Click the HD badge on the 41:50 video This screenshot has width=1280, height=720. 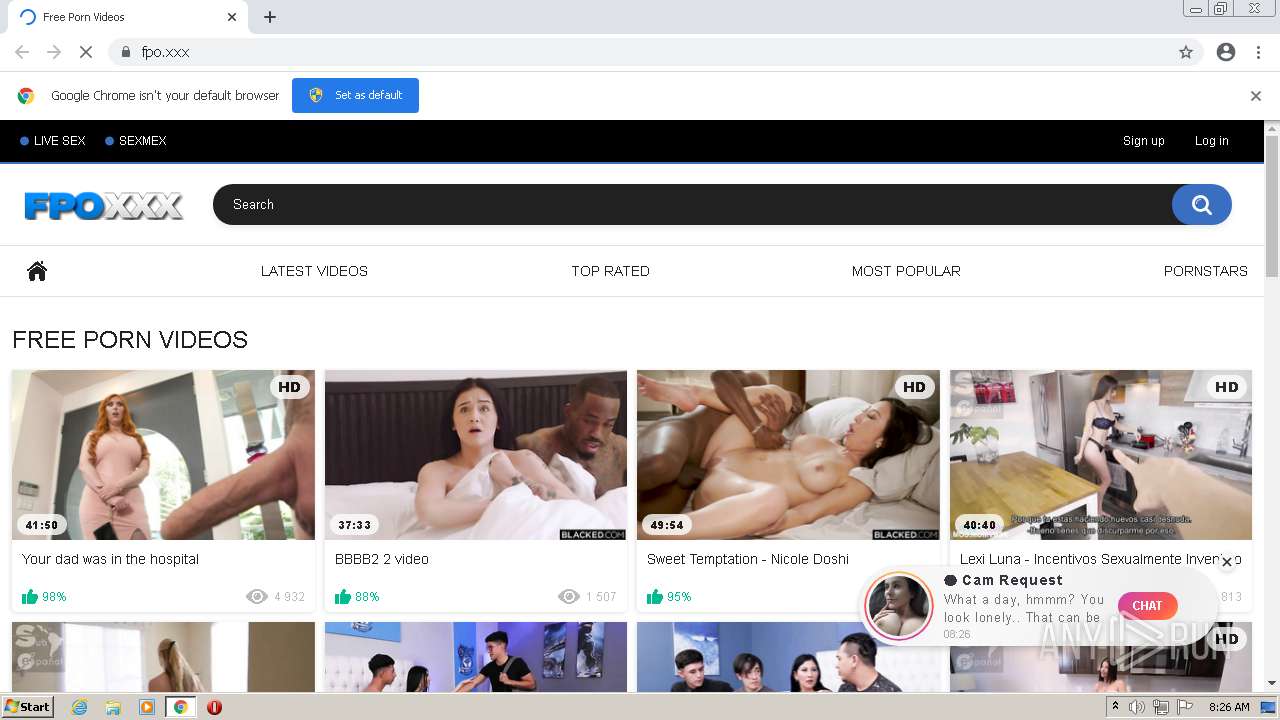tap(289, 387)
